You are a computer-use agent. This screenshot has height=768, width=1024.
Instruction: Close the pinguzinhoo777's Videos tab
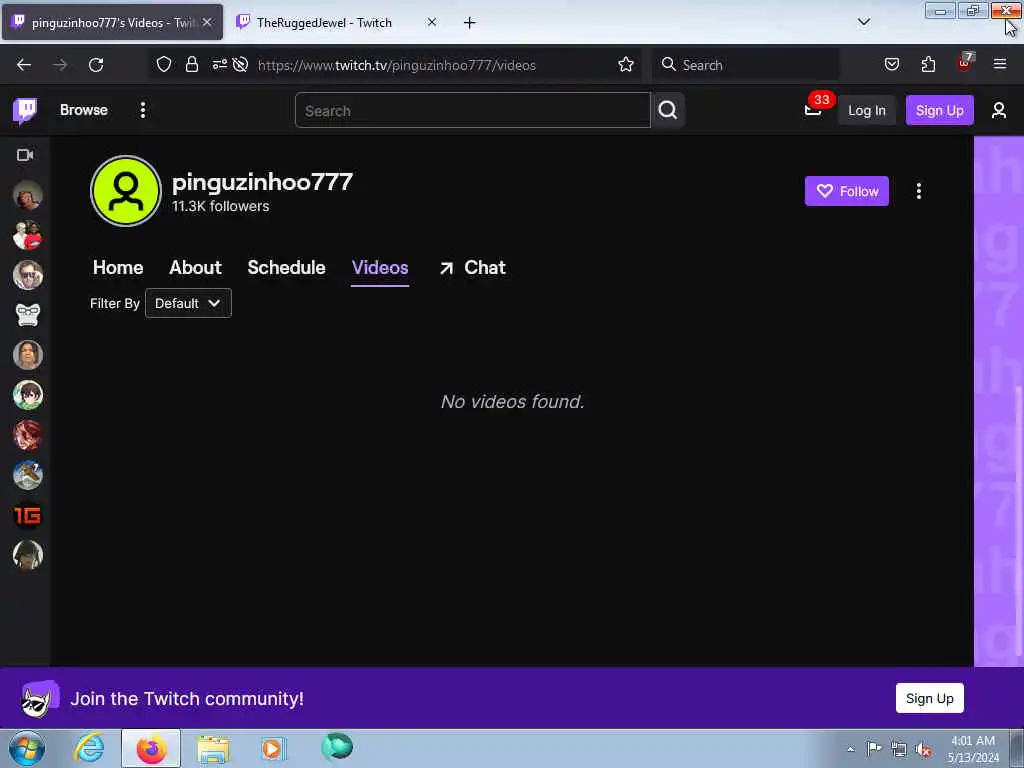(206, 23)
